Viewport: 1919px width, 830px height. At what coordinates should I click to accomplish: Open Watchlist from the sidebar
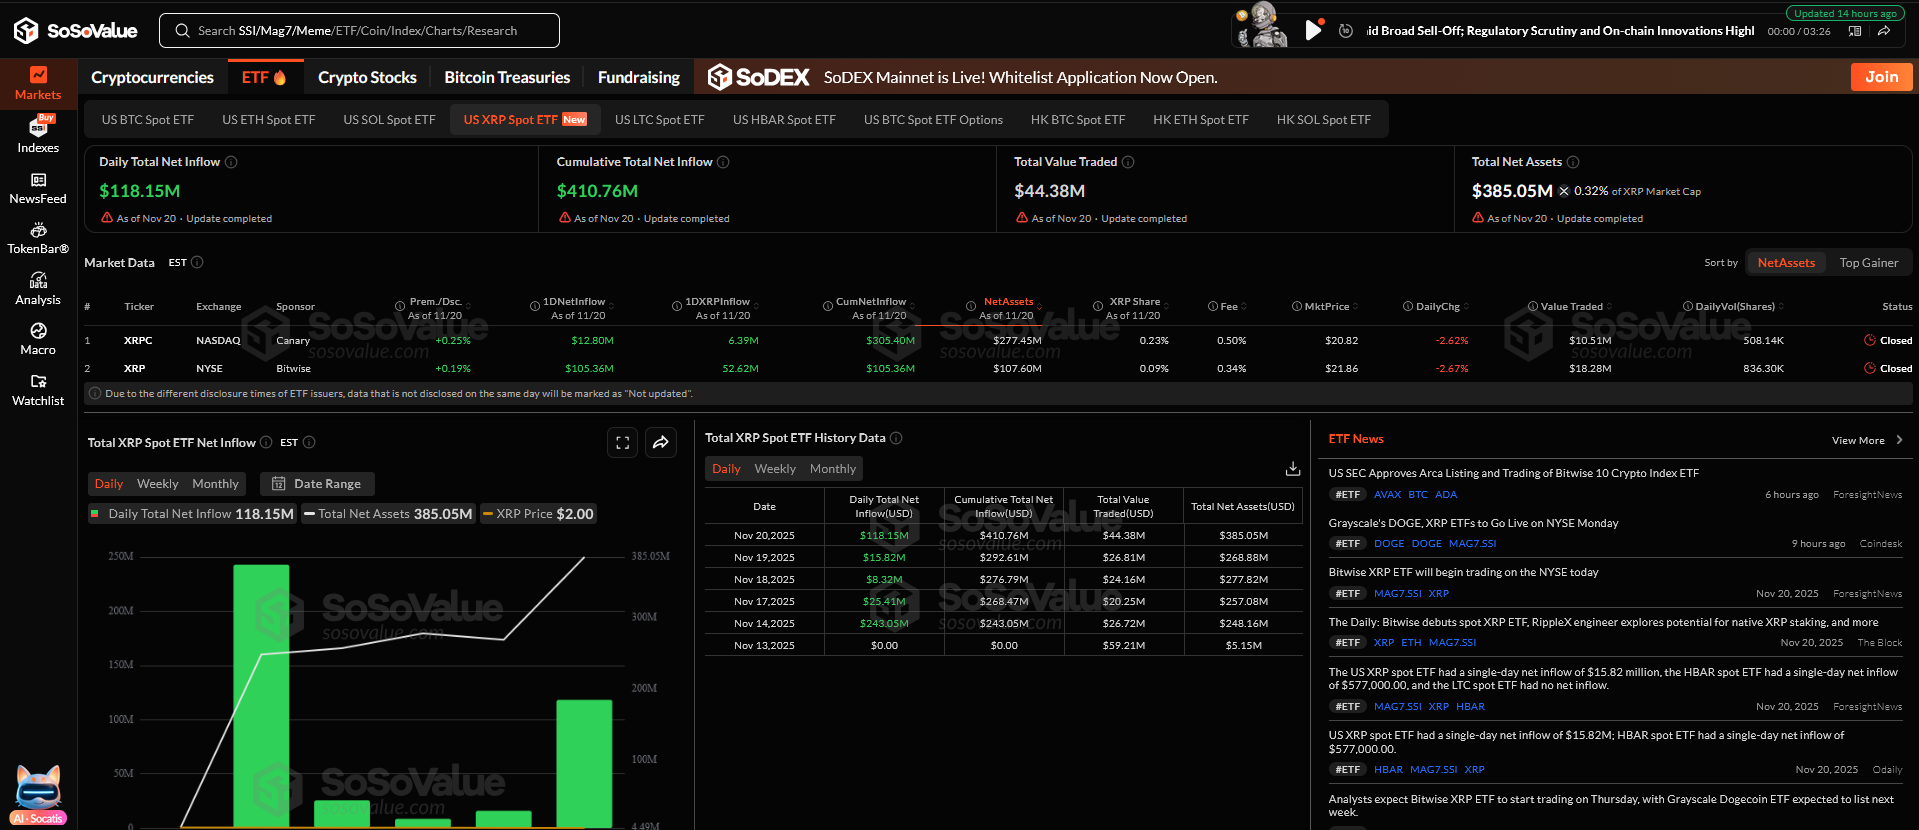coord(38,390)
